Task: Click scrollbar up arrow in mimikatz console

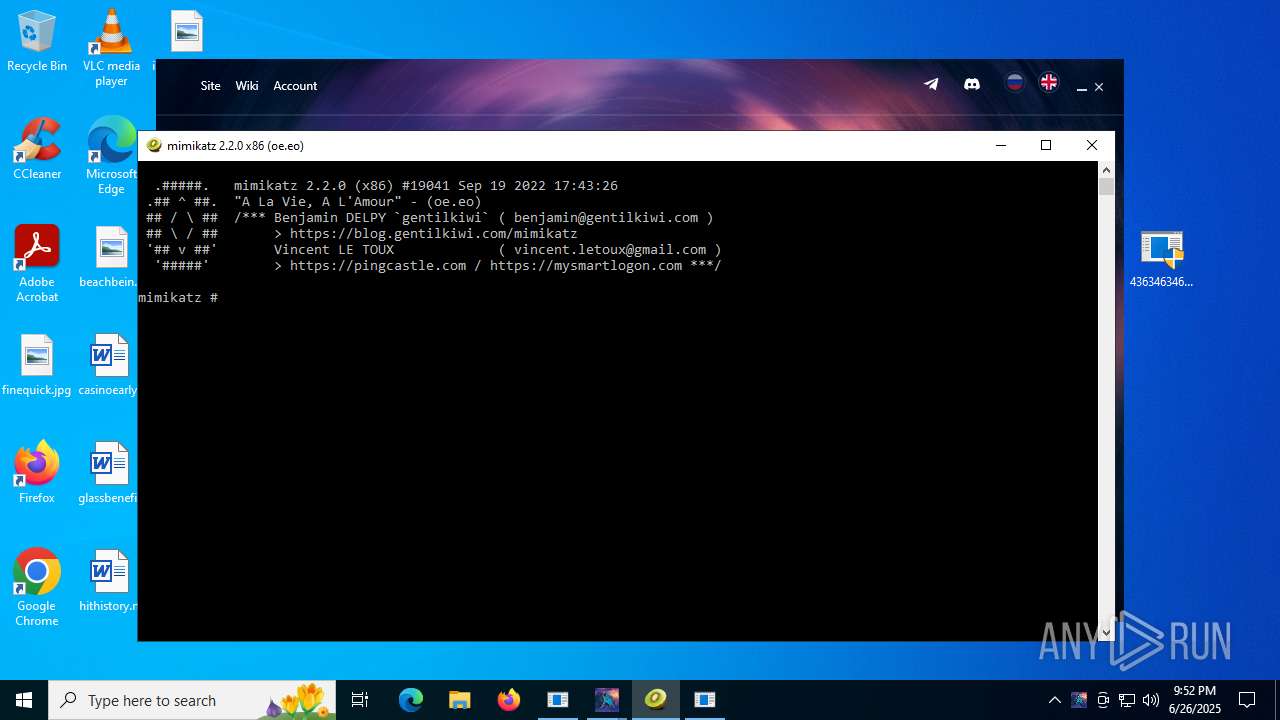Action: (1106, 170)
